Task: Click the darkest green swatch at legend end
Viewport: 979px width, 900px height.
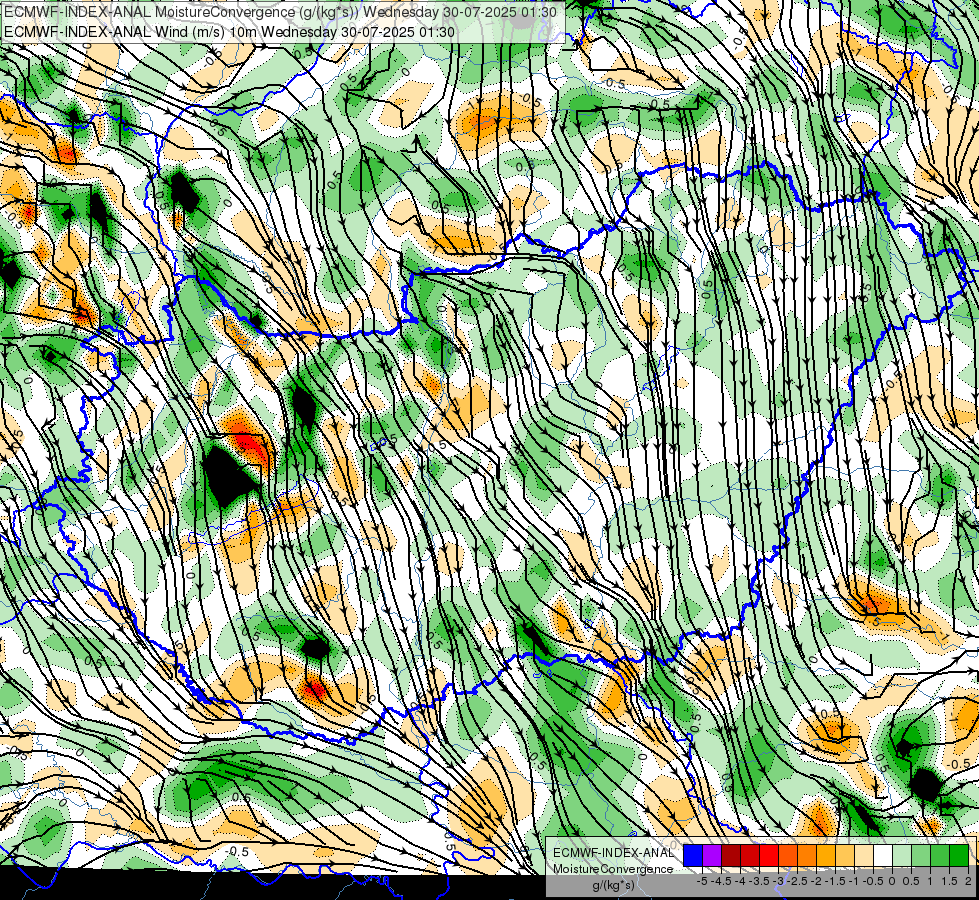Action: [x=959, y=855]
